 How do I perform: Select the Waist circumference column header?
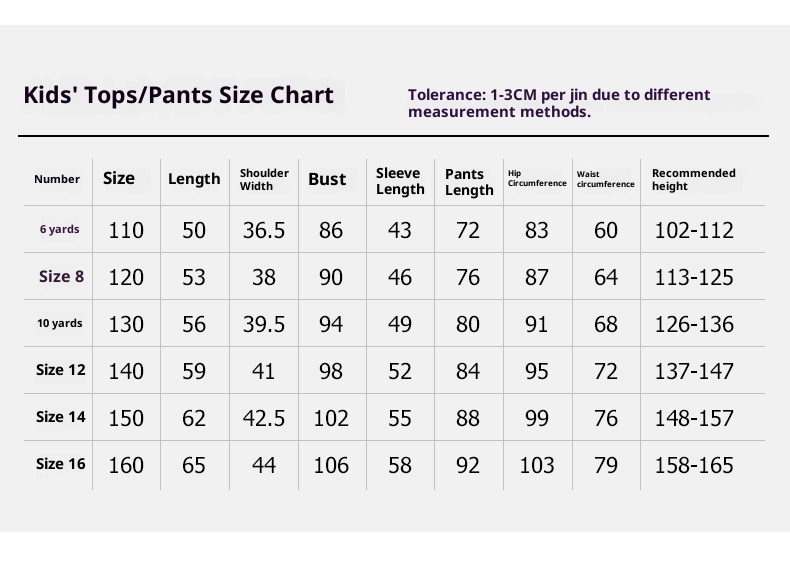click(x=605, y=180)
